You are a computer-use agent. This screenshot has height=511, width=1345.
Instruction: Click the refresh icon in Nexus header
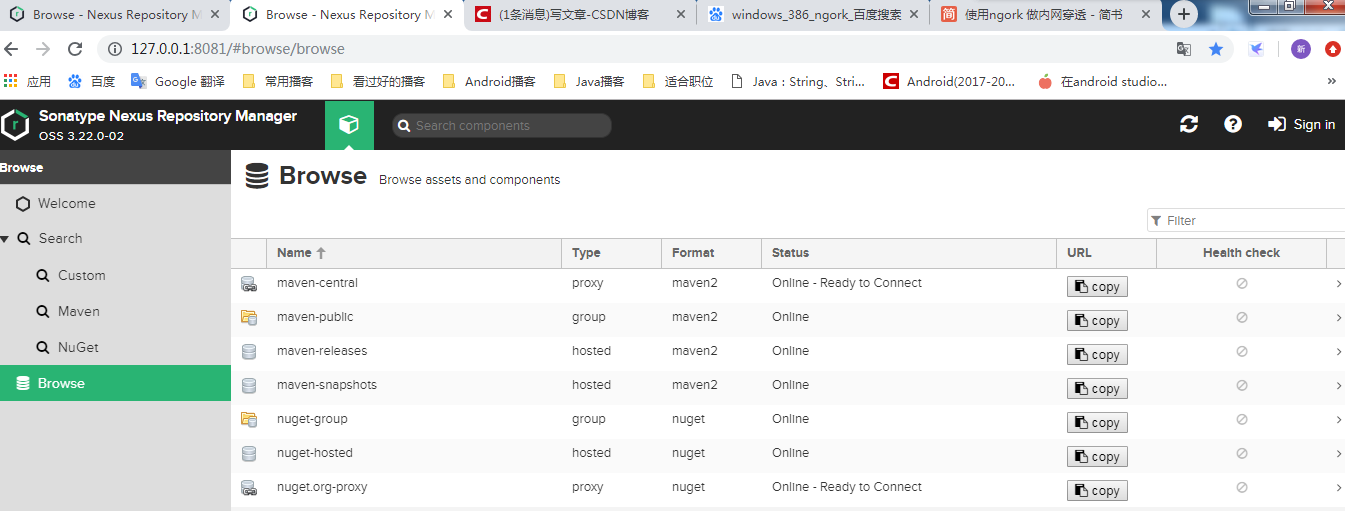[x=1189, y=124]
